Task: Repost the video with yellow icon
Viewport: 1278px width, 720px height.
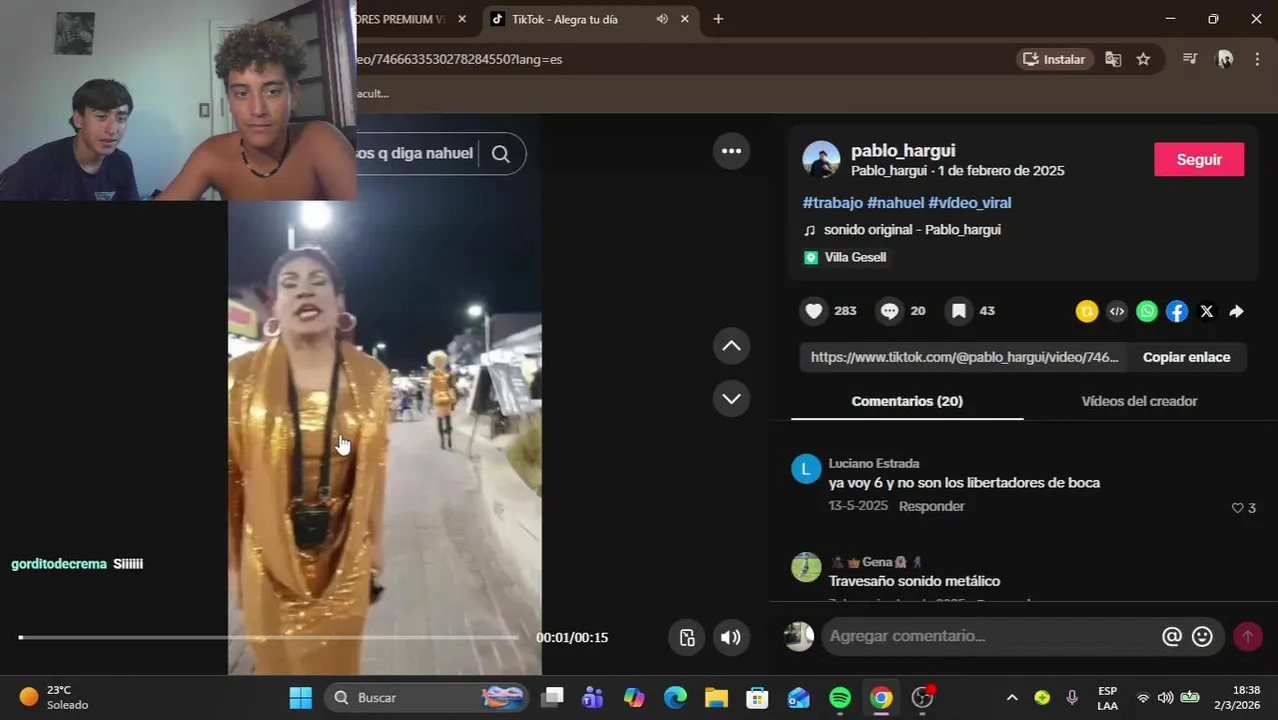Action: (x=1087, y=311)
